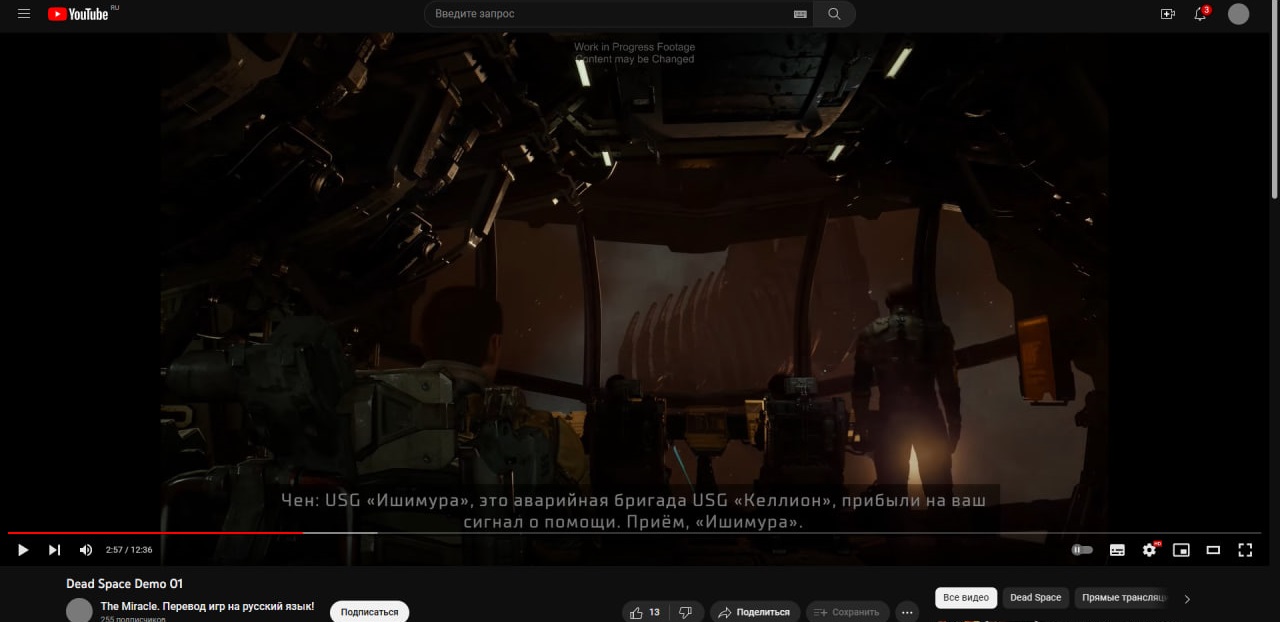Viewport: 1280px width, 622px height.
Task: Enter fullscreen mode
Action: pos(1245,550)
